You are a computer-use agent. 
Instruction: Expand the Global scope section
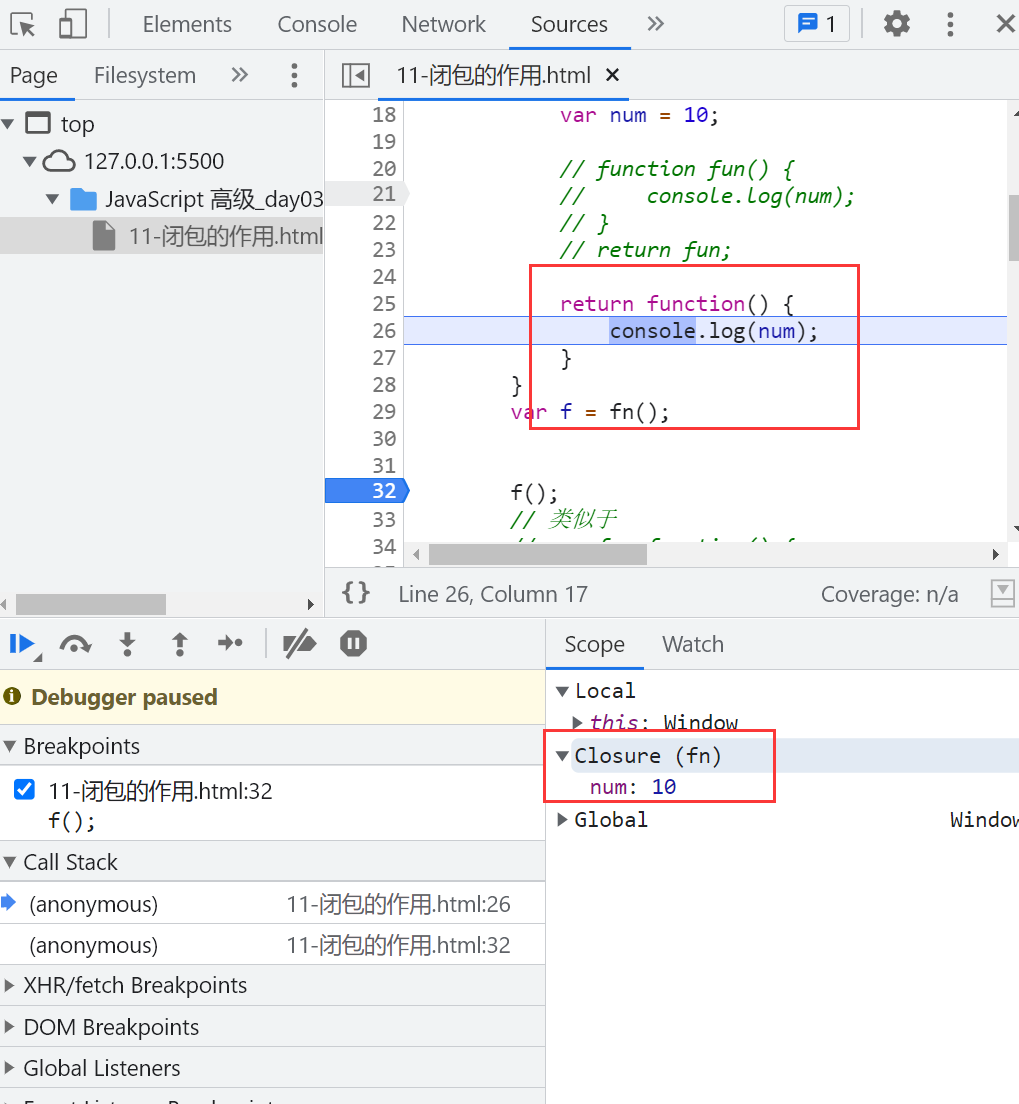pos(562,820)
